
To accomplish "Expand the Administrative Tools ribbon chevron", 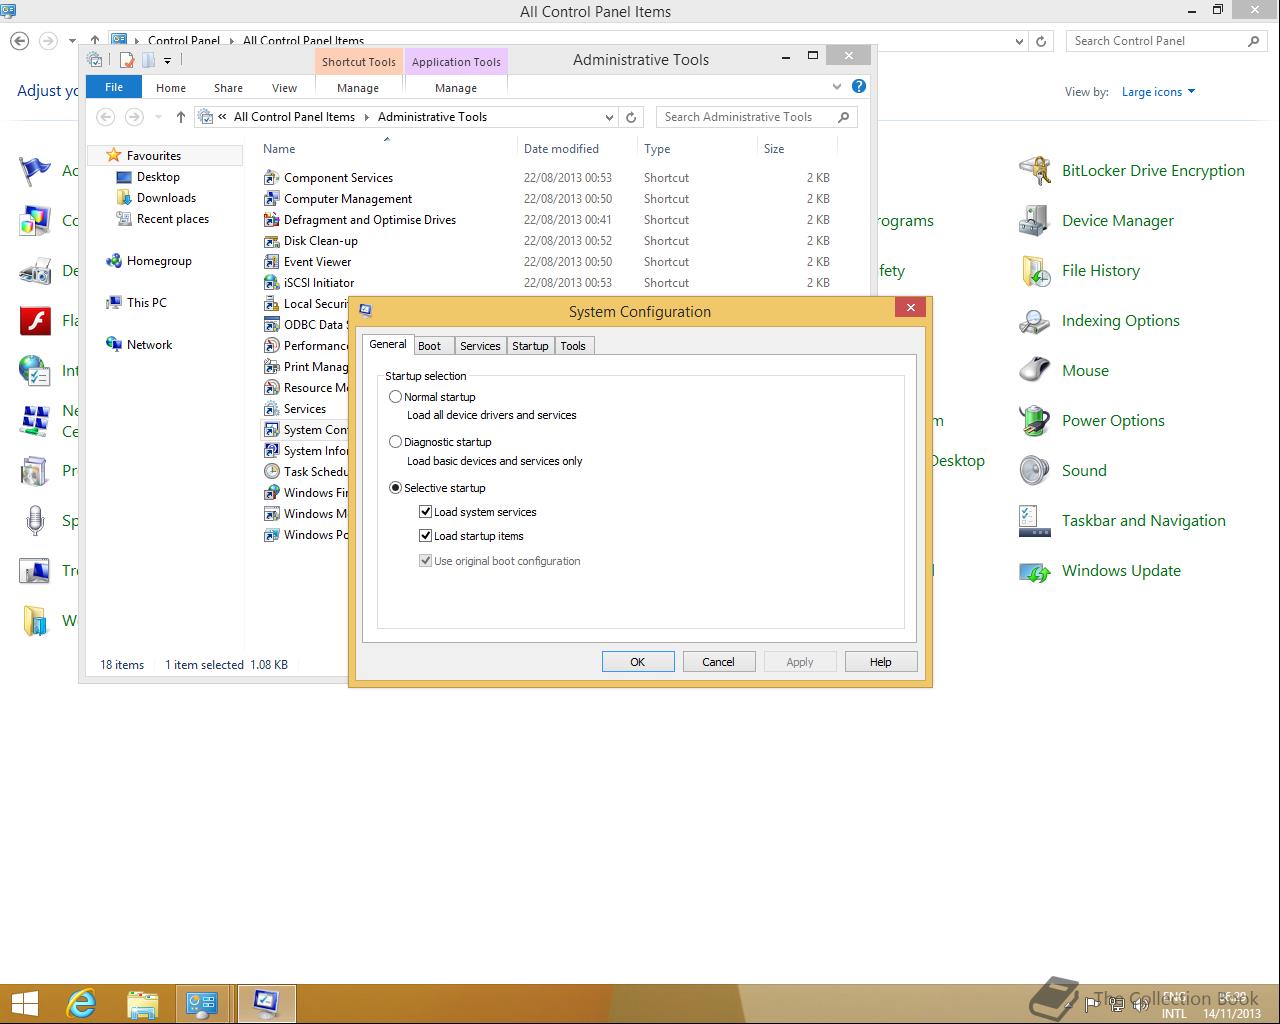I will 837,87.
